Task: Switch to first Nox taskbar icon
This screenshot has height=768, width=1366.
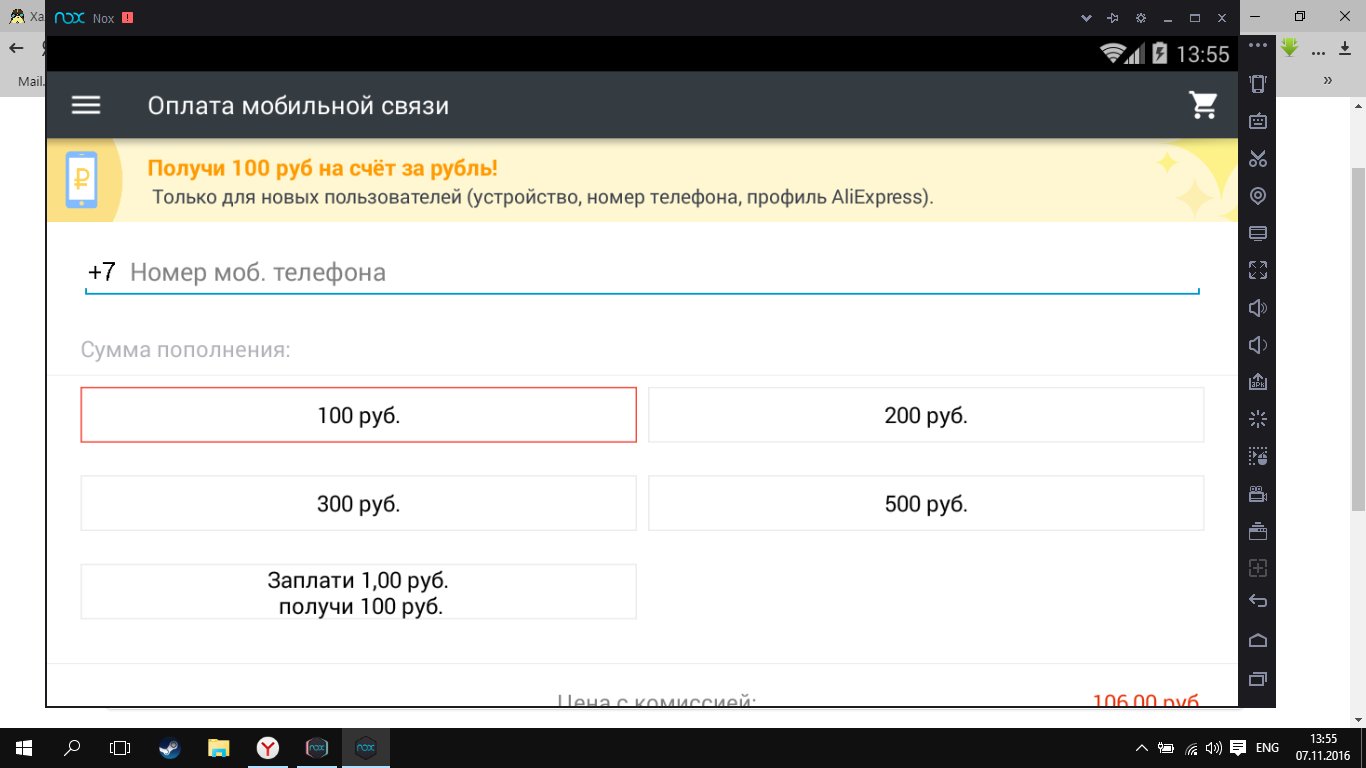Action: click(316, 747)
